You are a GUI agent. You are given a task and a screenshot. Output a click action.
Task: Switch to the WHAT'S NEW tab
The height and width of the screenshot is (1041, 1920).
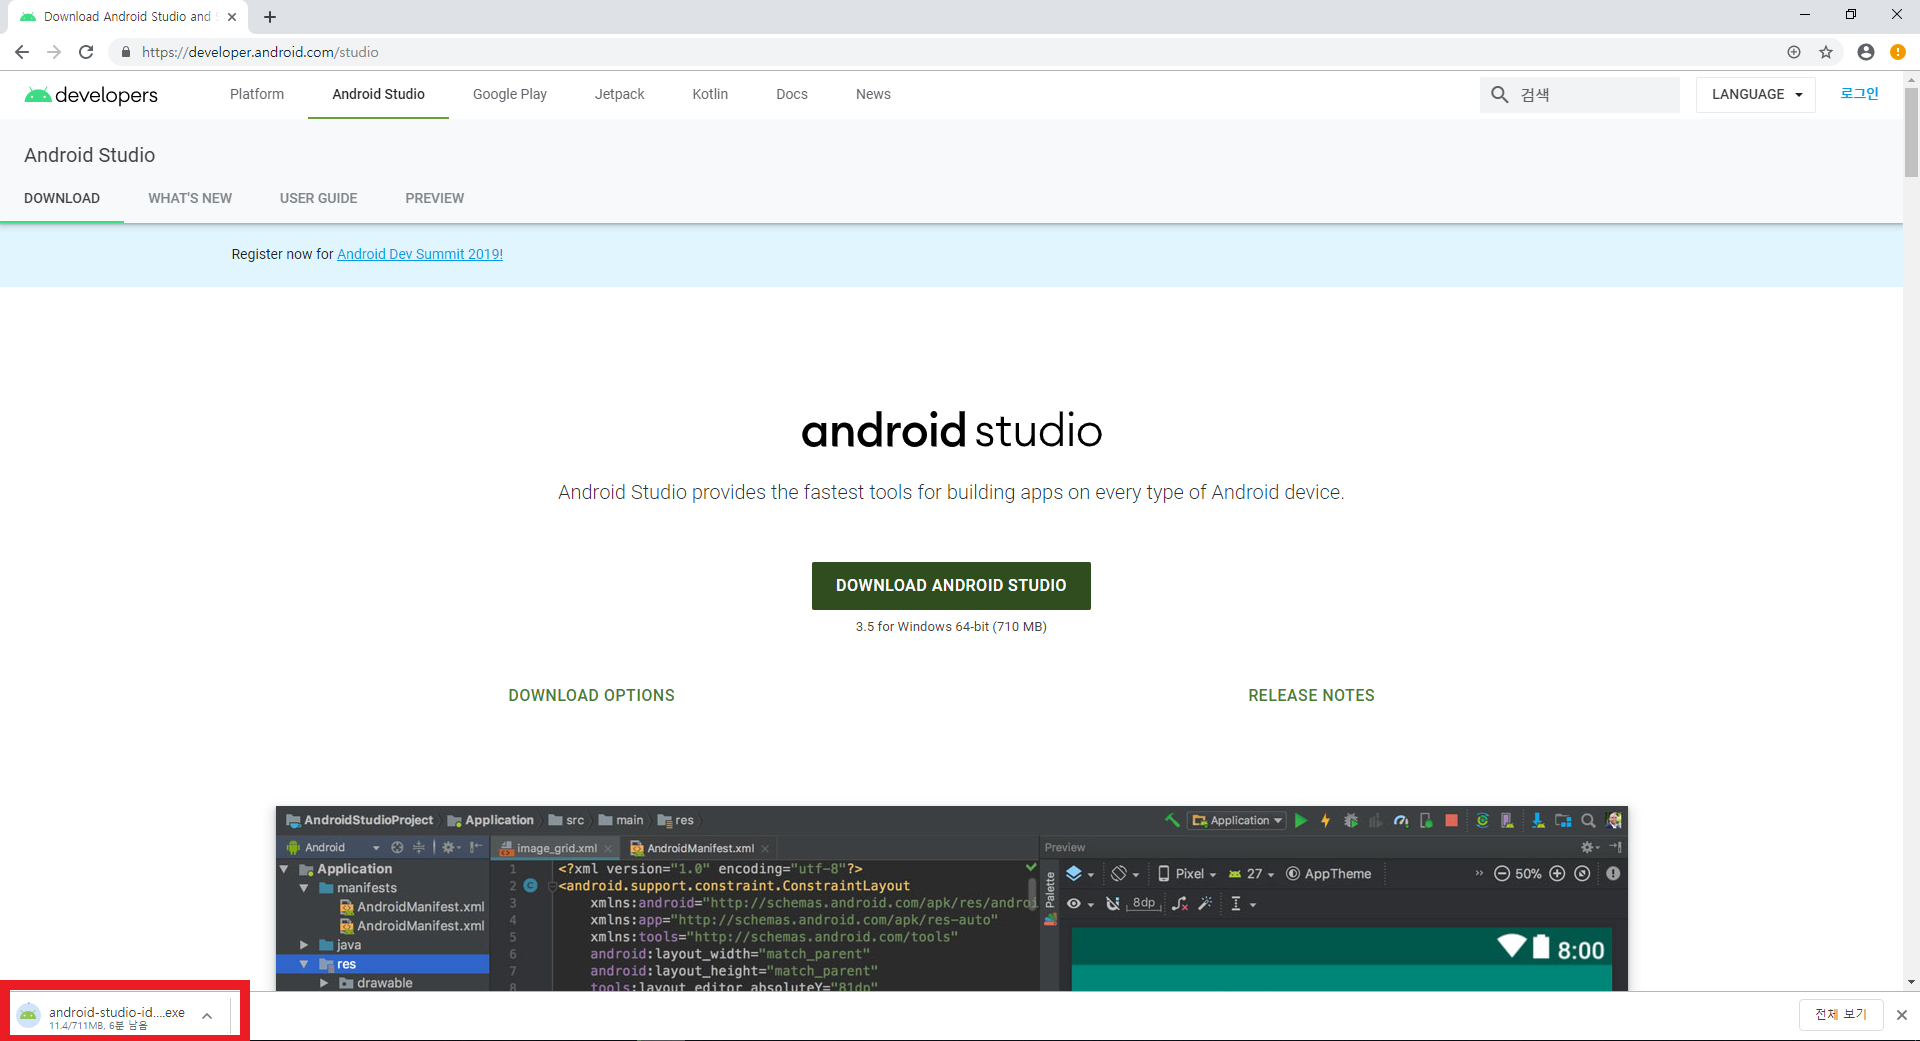click(x=190, y=198)
